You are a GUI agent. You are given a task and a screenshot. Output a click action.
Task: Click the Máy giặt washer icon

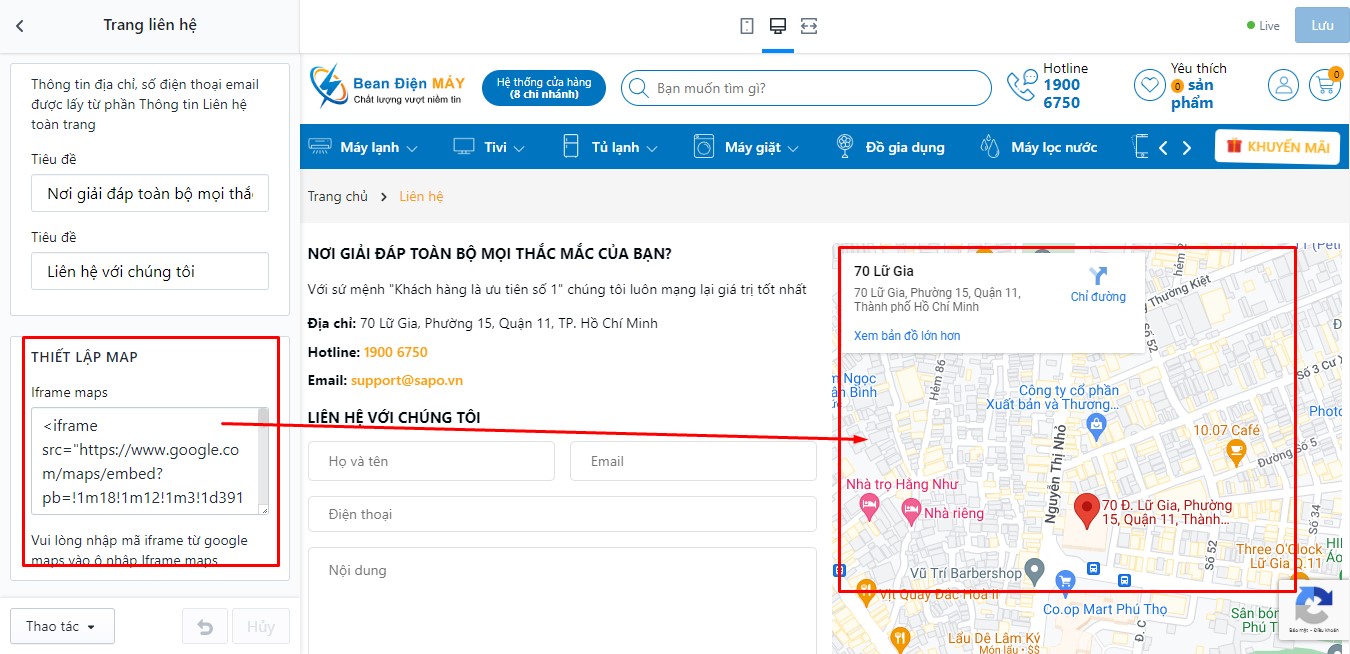704,147
